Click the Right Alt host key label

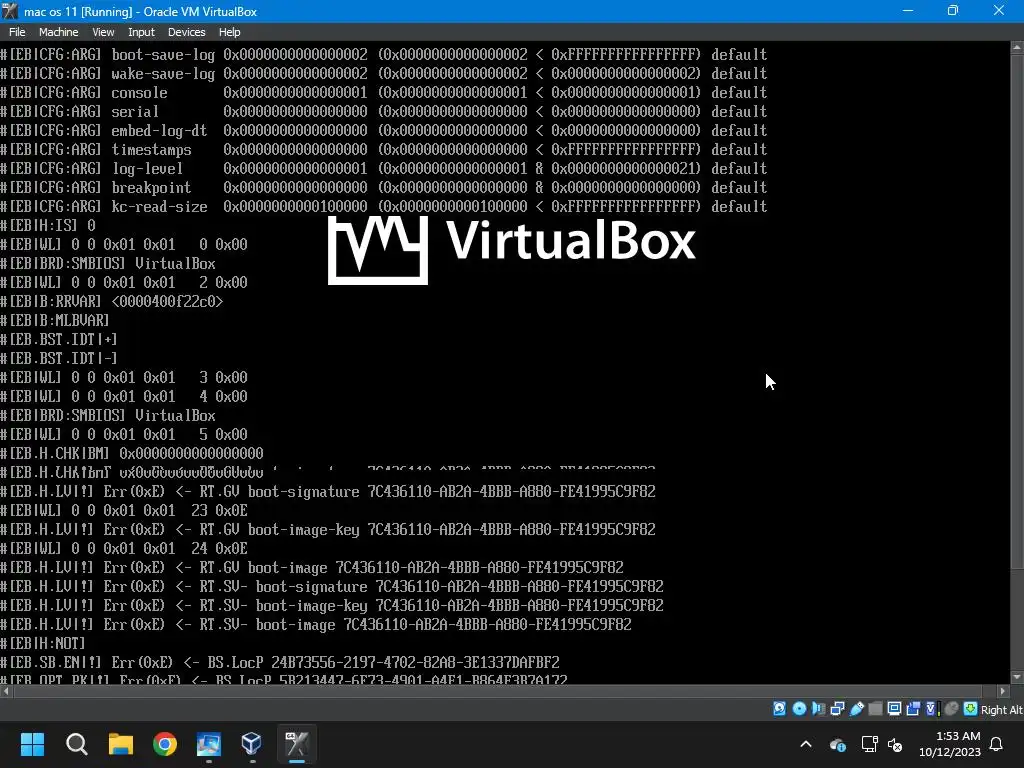click(1002, 710)
